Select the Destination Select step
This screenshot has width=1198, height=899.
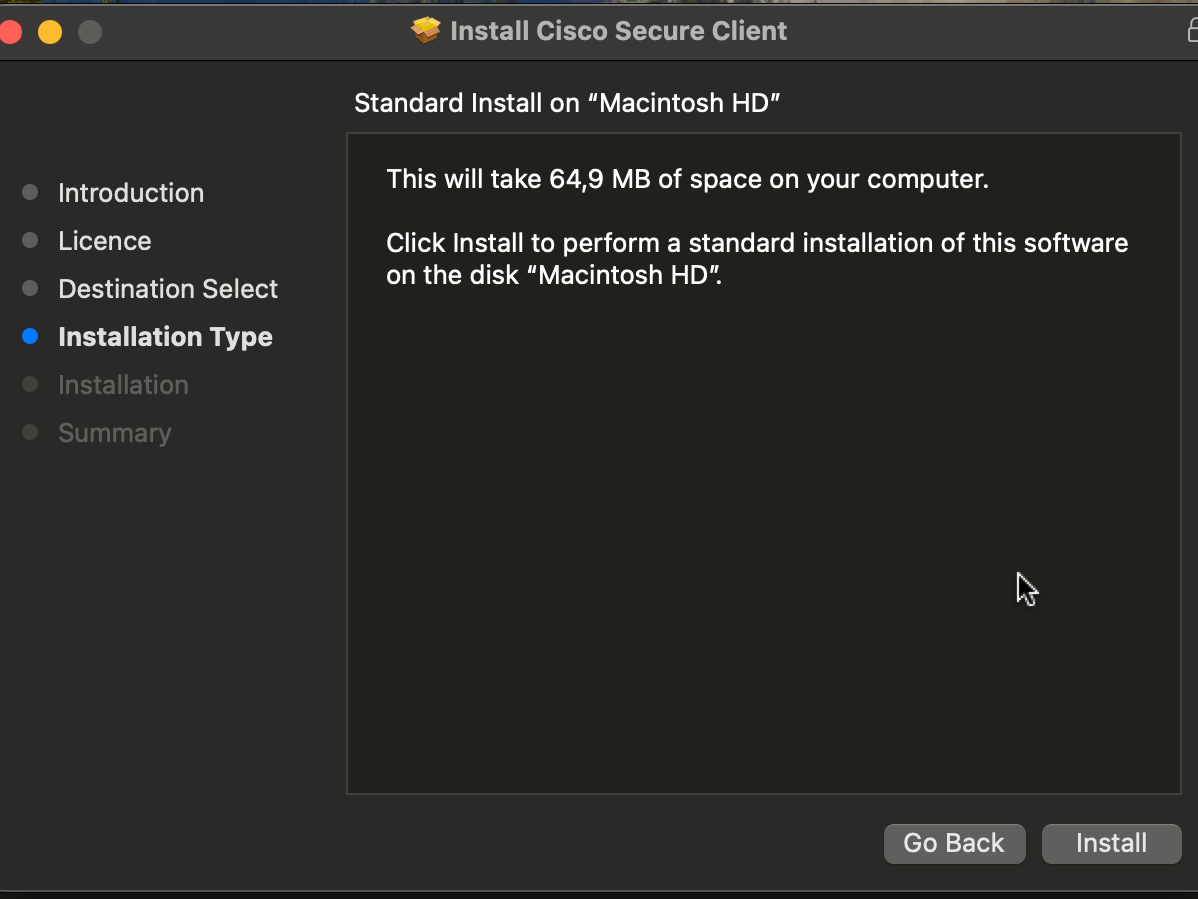[168, 289]
